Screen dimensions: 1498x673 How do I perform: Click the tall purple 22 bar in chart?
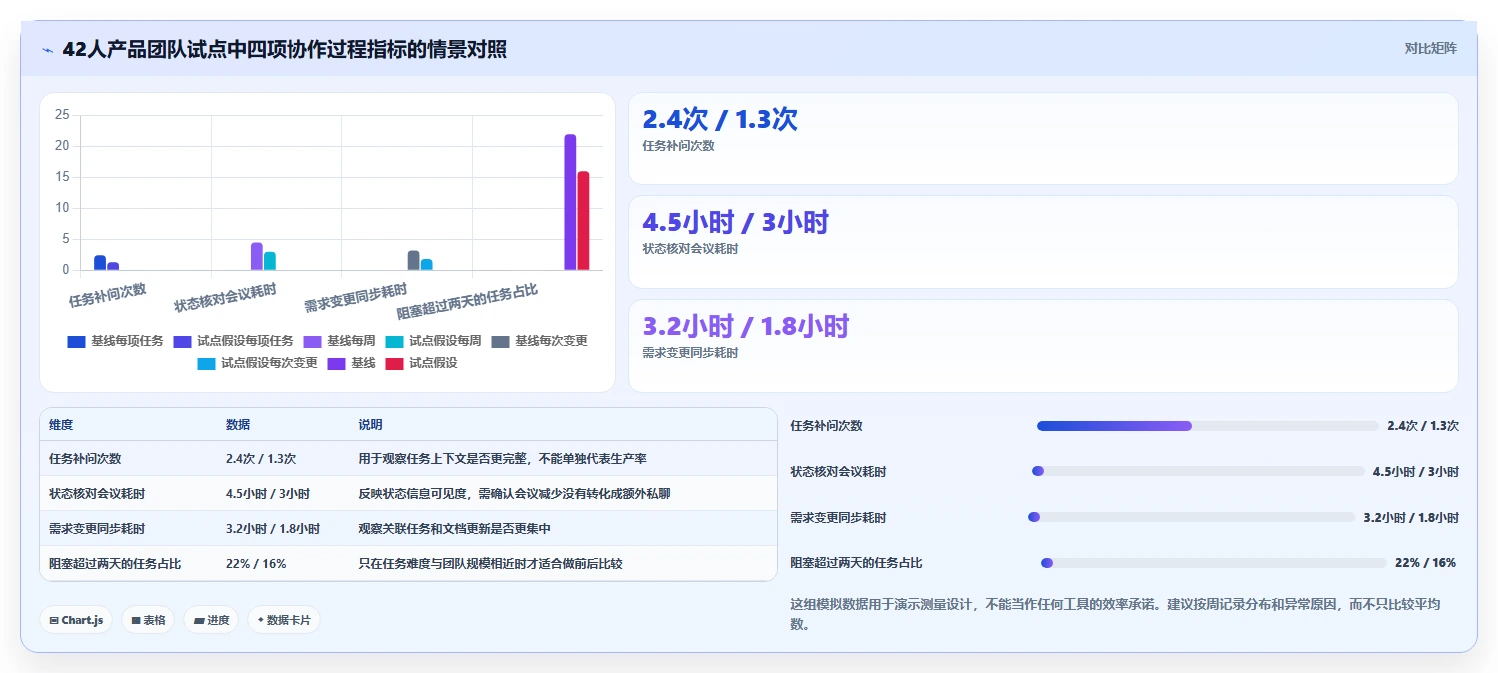(x=570, y=202)
